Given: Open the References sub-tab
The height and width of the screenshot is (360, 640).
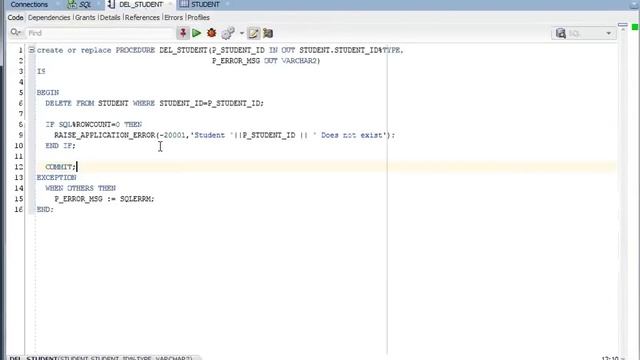Looking at the screenshot, I should [x=142, y=18].
